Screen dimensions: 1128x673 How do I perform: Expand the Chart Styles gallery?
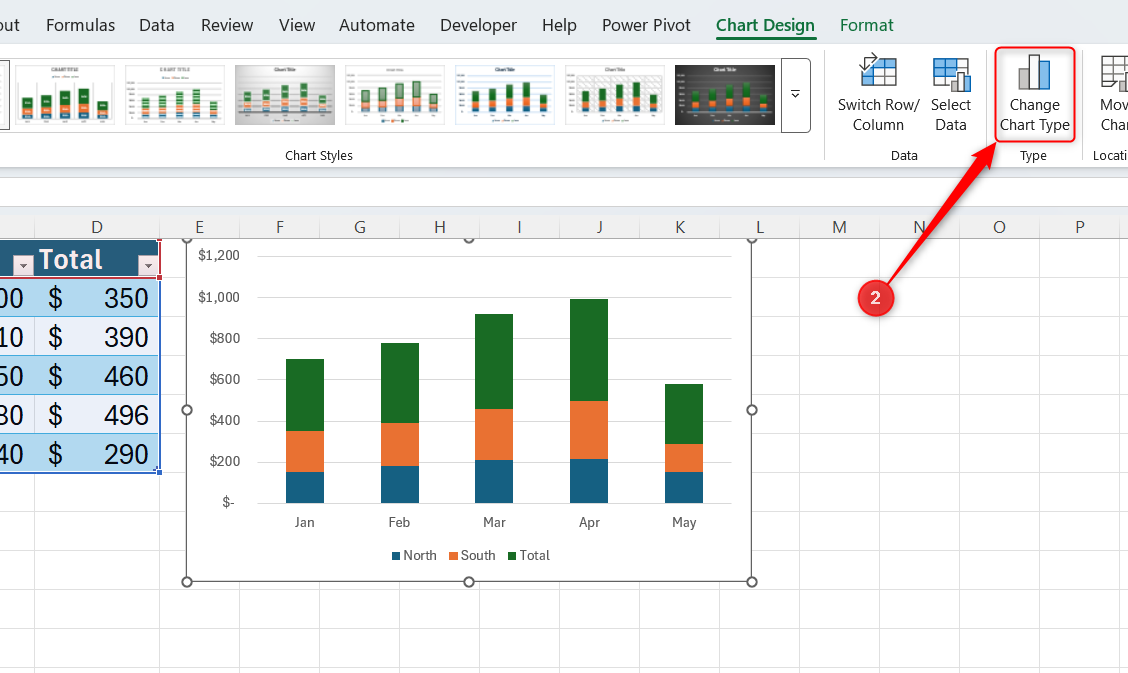click(x=796, y=96)
